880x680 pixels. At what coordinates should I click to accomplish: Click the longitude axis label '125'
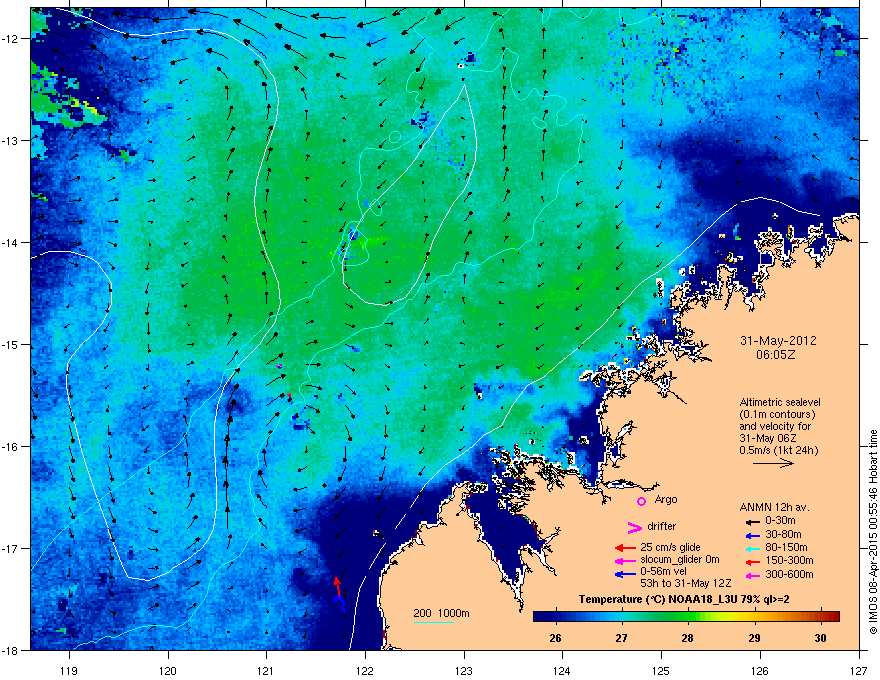pyautogui.click(x=661, y=670)
